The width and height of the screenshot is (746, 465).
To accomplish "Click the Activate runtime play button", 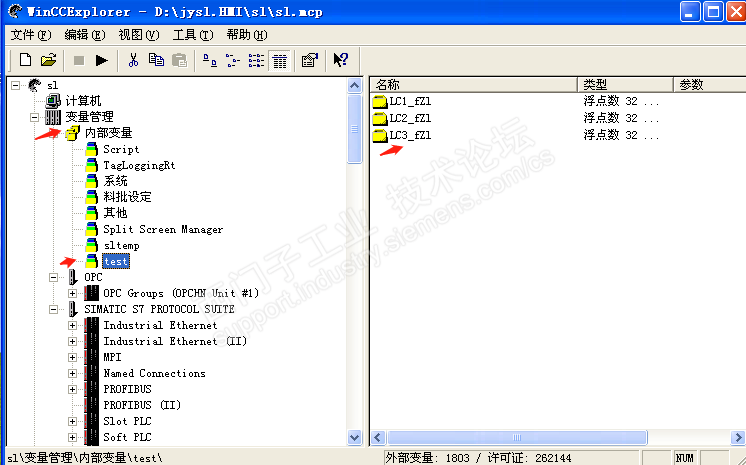I will click(101, 60).
